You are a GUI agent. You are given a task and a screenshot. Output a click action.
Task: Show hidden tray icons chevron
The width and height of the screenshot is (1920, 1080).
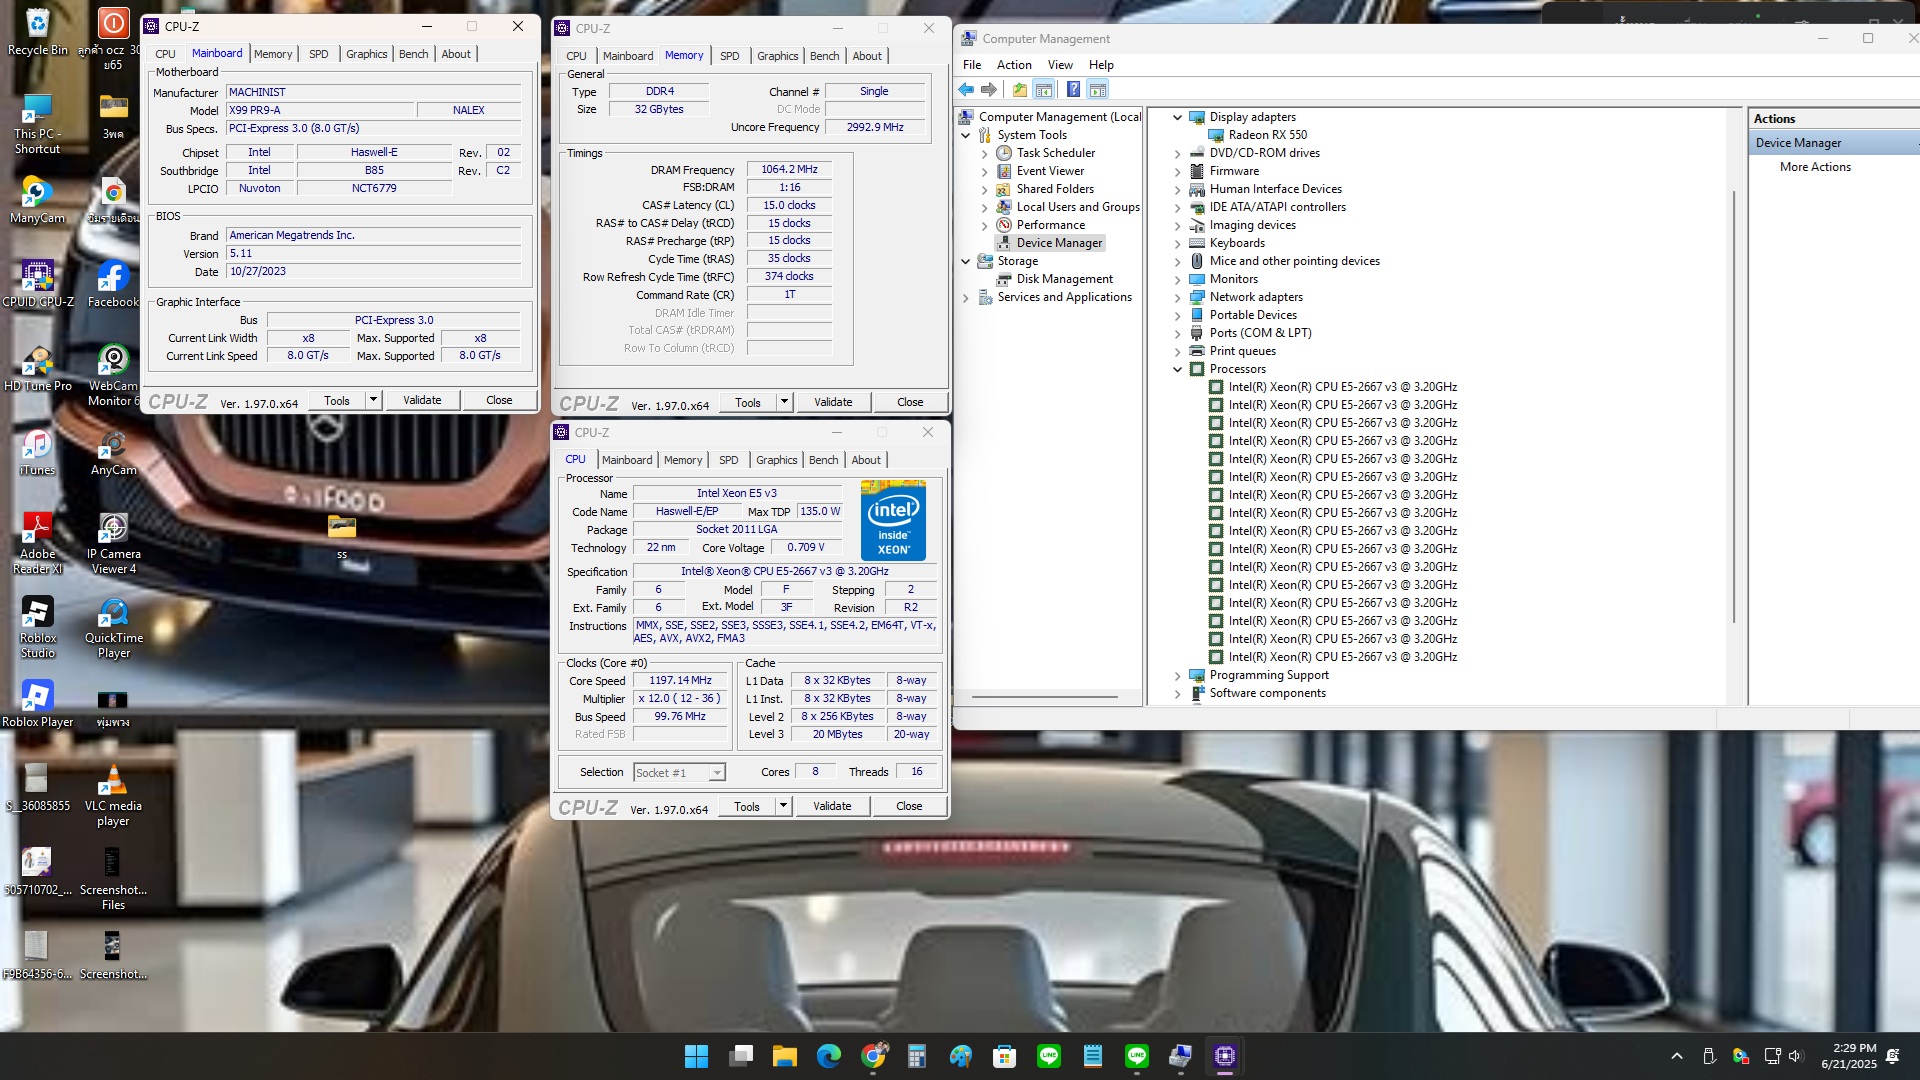[x=1677, y=1056]
